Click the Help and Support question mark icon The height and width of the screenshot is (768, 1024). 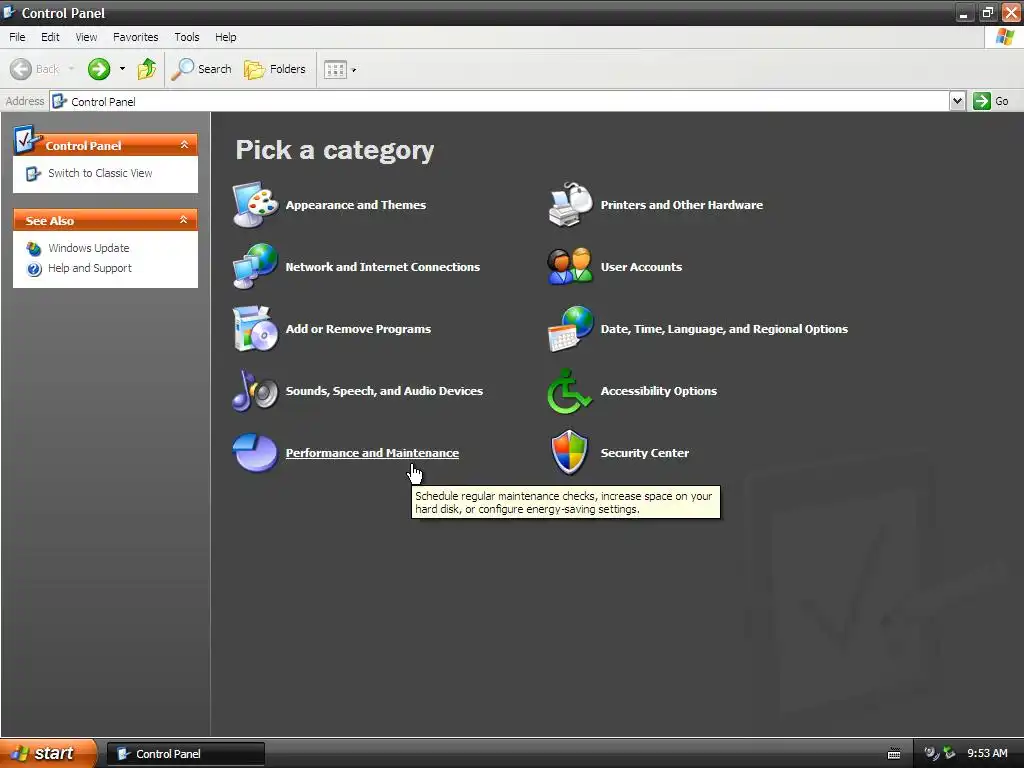click(x=34, y=268)
